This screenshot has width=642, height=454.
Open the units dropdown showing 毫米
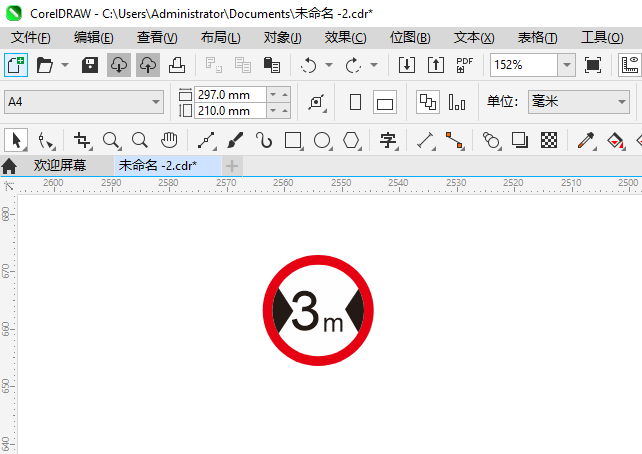pyautogui.click(x=579, y=102)
